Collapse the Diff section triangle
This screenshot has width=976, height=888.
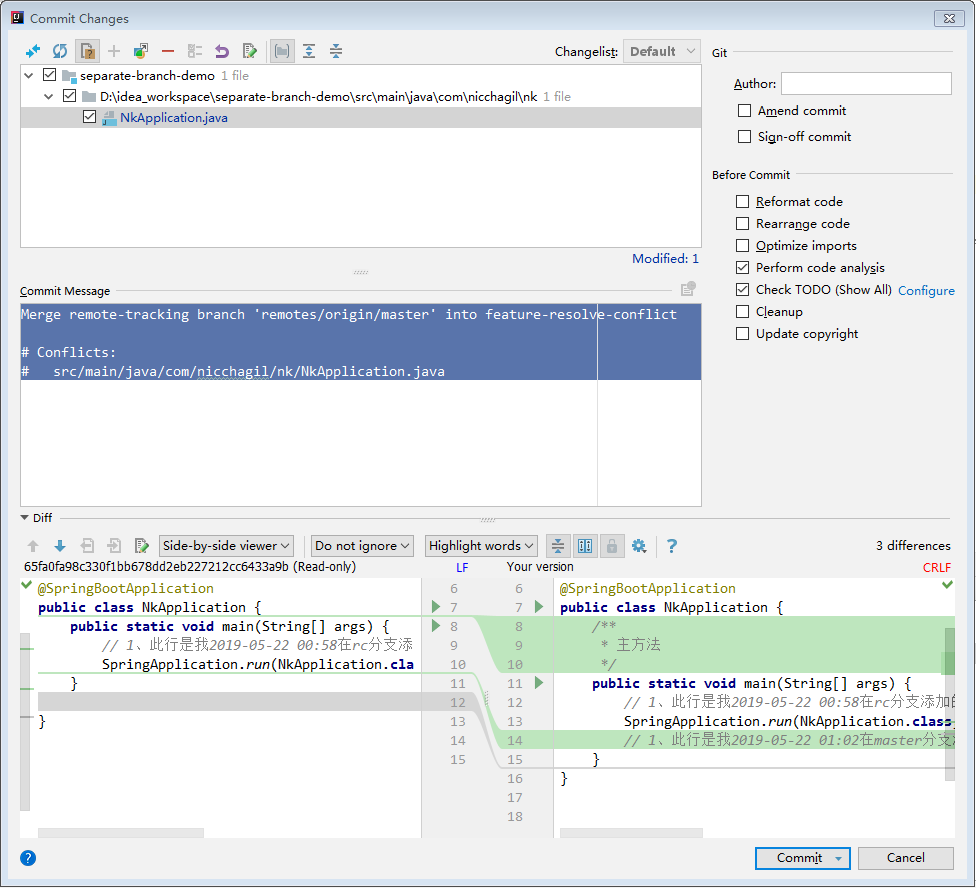coord(24,518)
